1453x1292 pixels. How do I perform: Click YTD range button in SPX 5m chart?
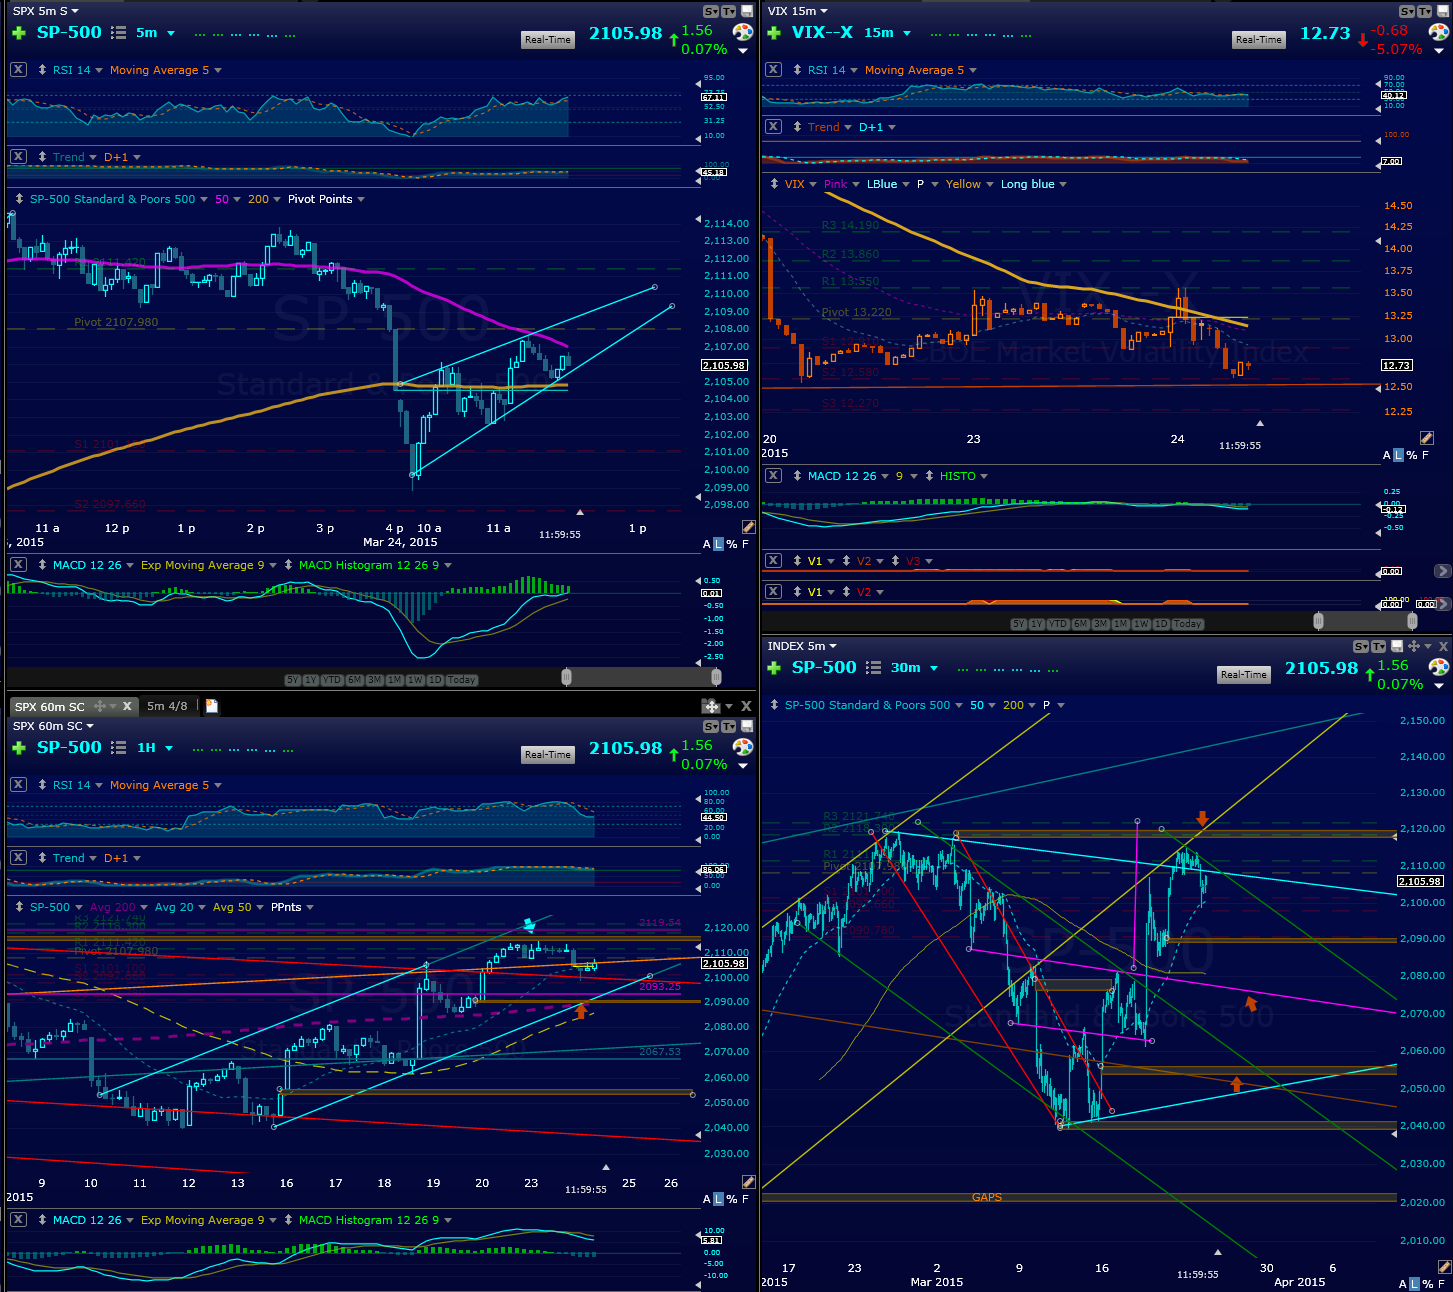[331, 680]
